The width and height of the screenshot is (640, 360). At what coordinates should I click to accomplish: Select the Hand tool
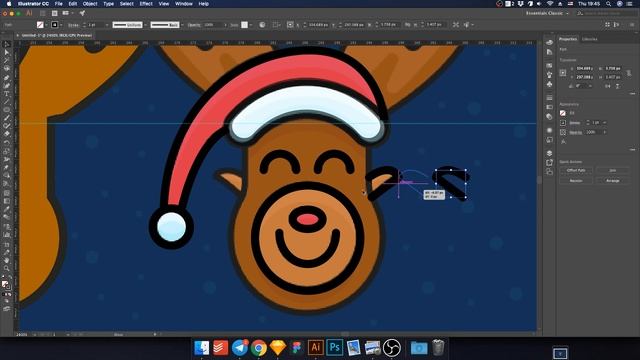pos(7,260)
